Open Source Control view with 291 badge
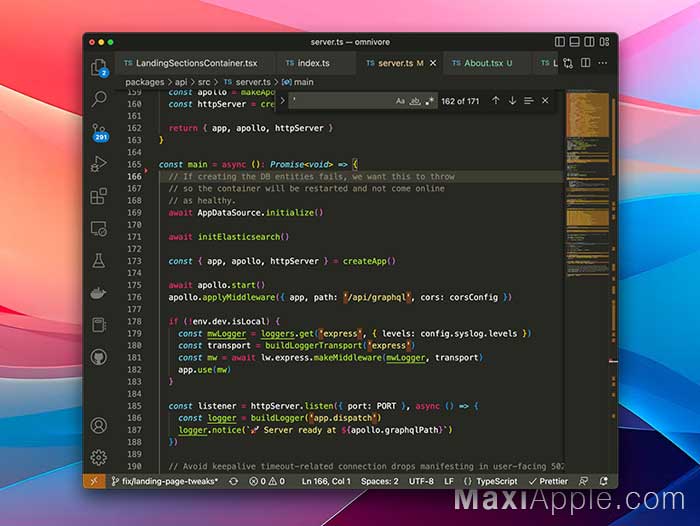 (x=100, y=132)
